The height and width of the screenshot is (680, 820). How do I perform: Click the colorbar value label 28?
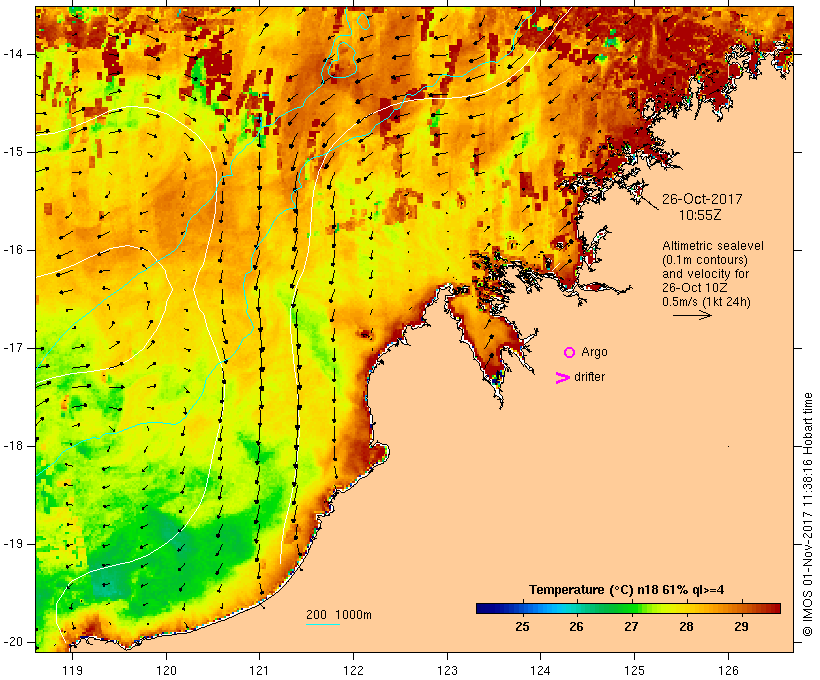tap(686, 627)
